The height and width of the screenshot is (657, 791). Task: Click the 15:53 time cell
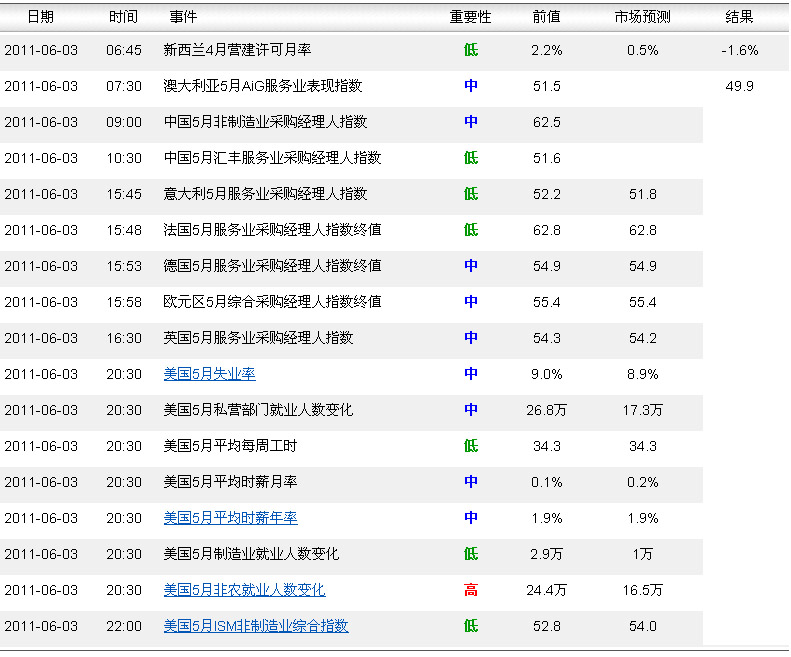[124, 266]
